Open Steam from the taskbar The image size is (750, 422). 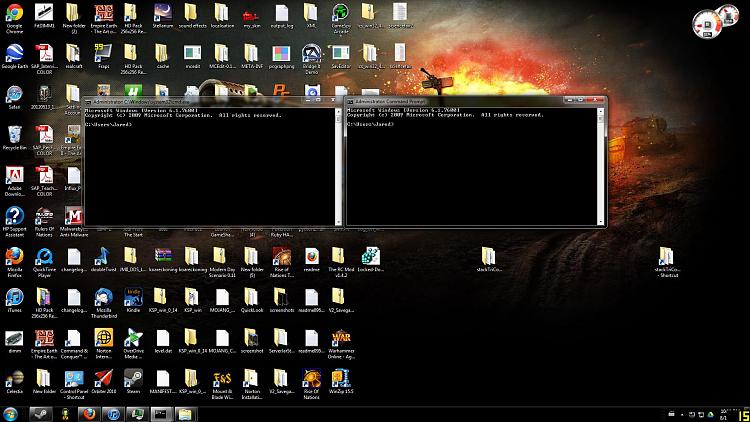point(40,414)
